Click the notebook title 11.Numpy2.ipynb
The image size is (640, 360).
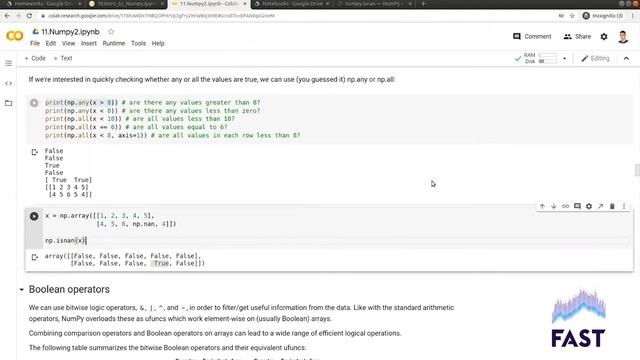[70, 32]
